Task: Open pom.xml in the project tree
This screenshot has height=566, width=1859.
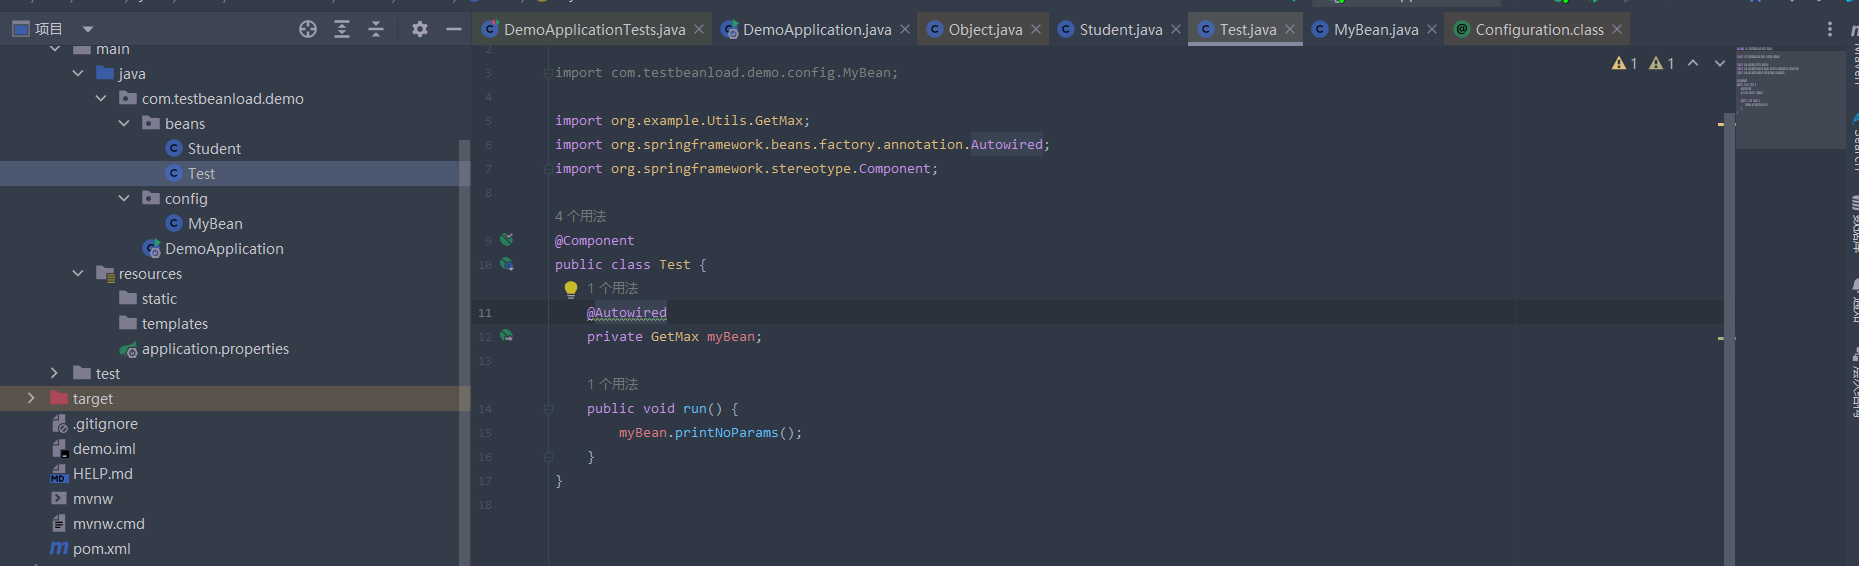Action: click(101, 548)
